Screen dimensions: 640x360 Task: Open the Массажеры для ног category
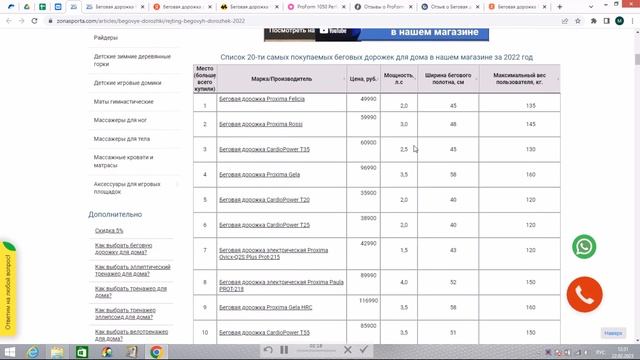pos(120,120)
